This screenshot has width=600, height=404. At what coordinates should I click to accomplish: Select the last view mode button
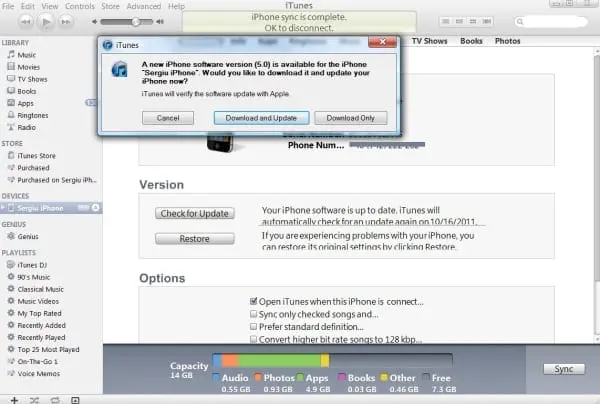[x=487, y=21]
